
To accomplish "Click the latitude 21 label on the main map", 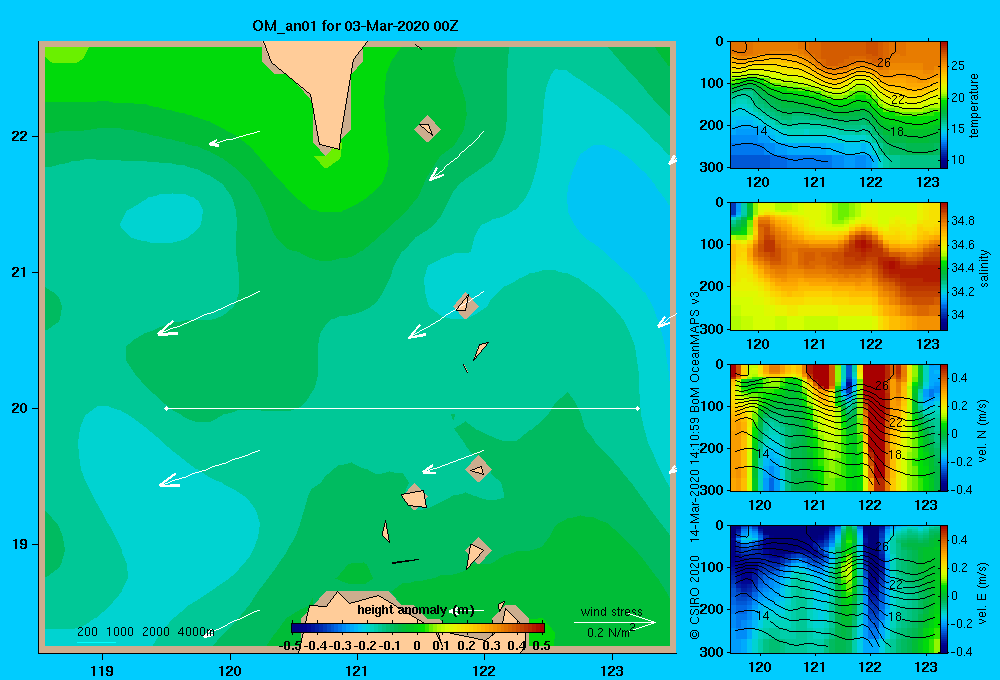I will click(x=20, y=272).
